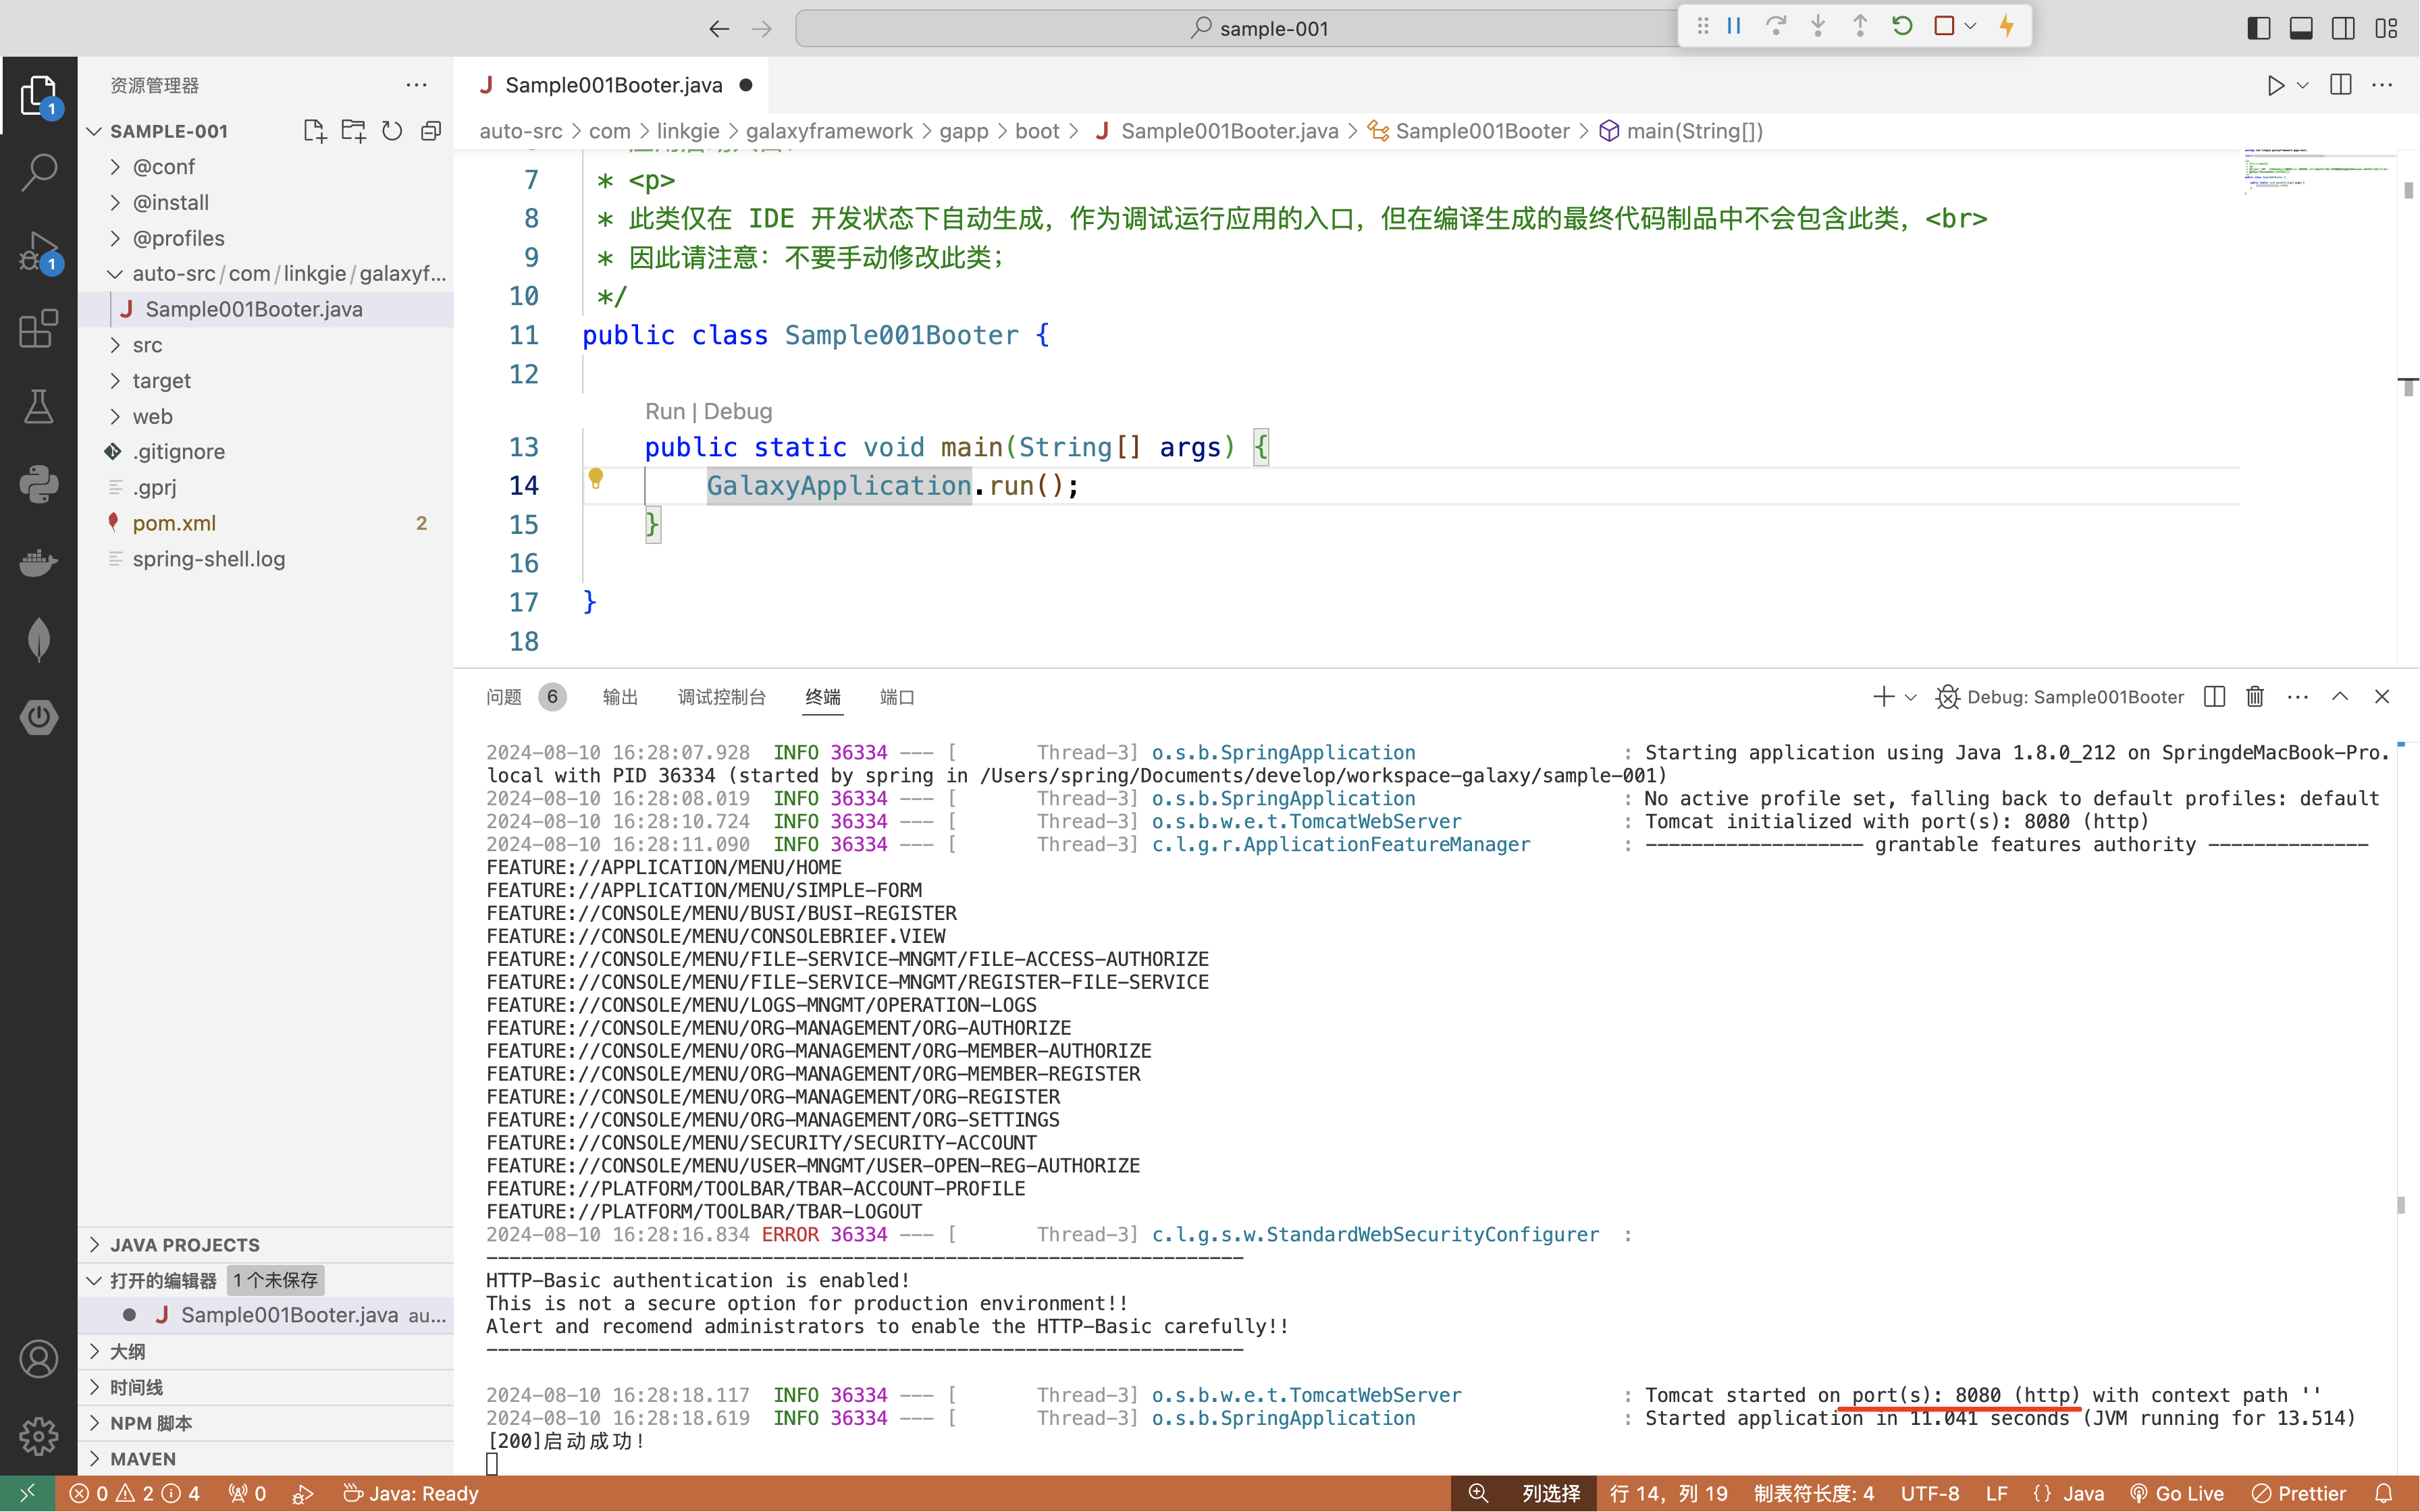Split the editor to the right
Image resolution: width=2420 pixels, height=1512 pixels.
coord(2341,85)
